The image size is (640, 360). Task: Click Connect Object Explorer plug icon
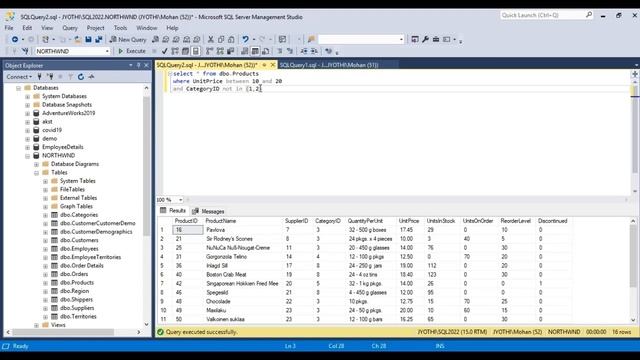tap(40, 77)
